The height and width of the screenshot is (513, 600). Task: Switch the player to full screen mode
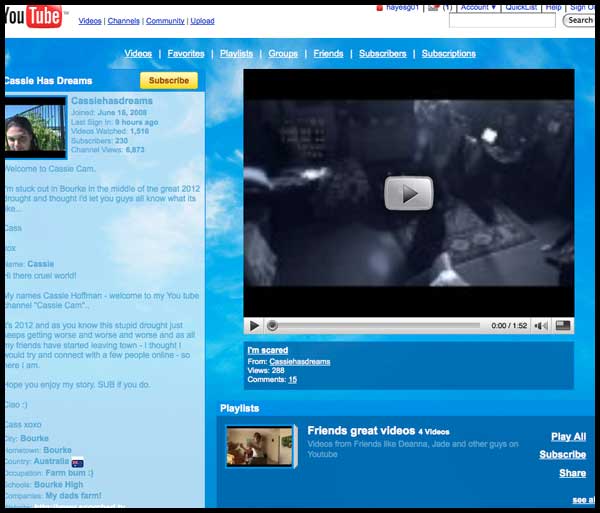coord(563,325)
